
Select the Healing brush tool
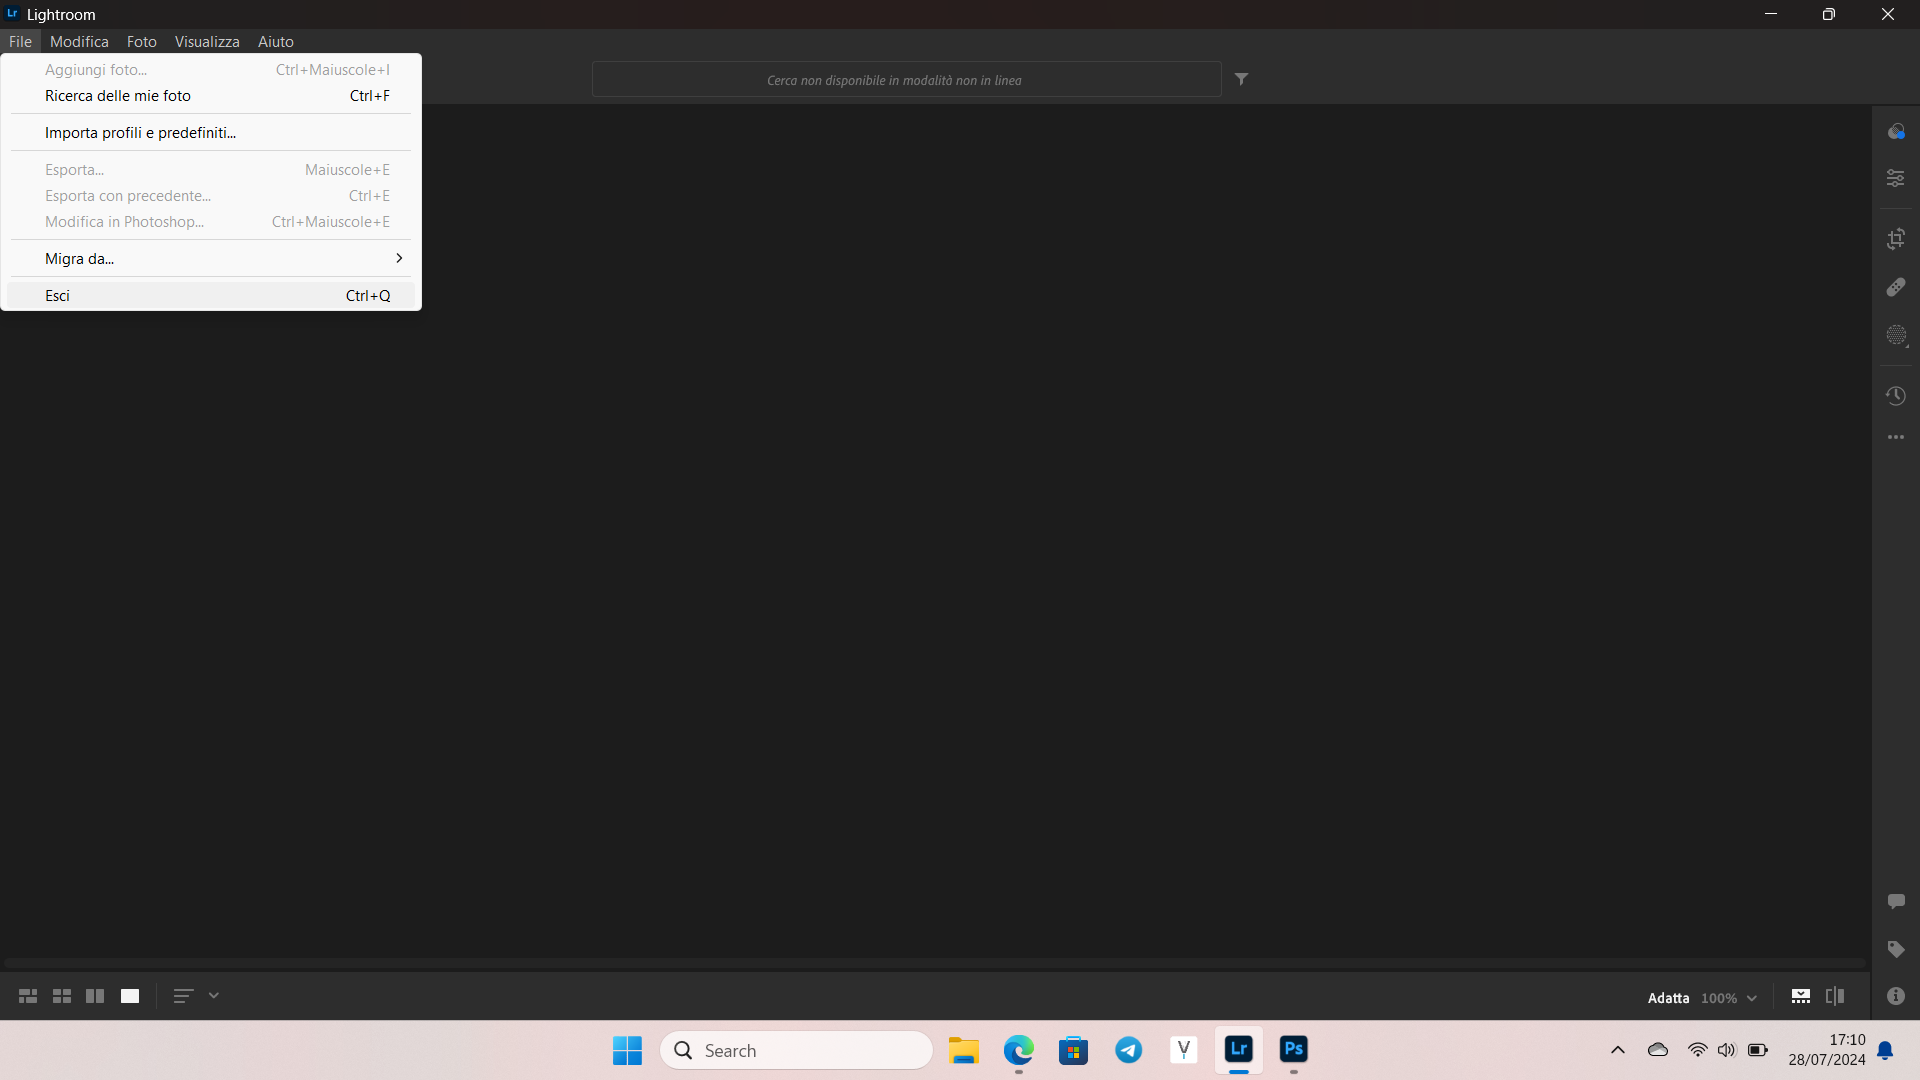tap(1896, 287)
